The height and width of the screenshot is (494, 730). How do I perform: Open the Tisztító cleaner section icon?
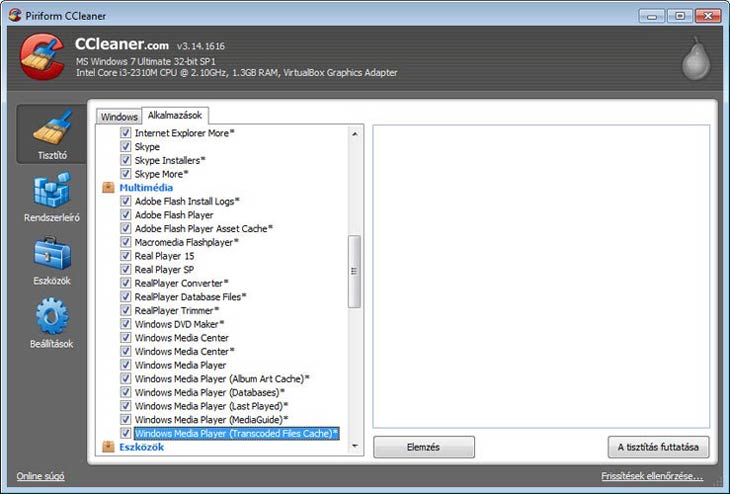coord(53,127)
